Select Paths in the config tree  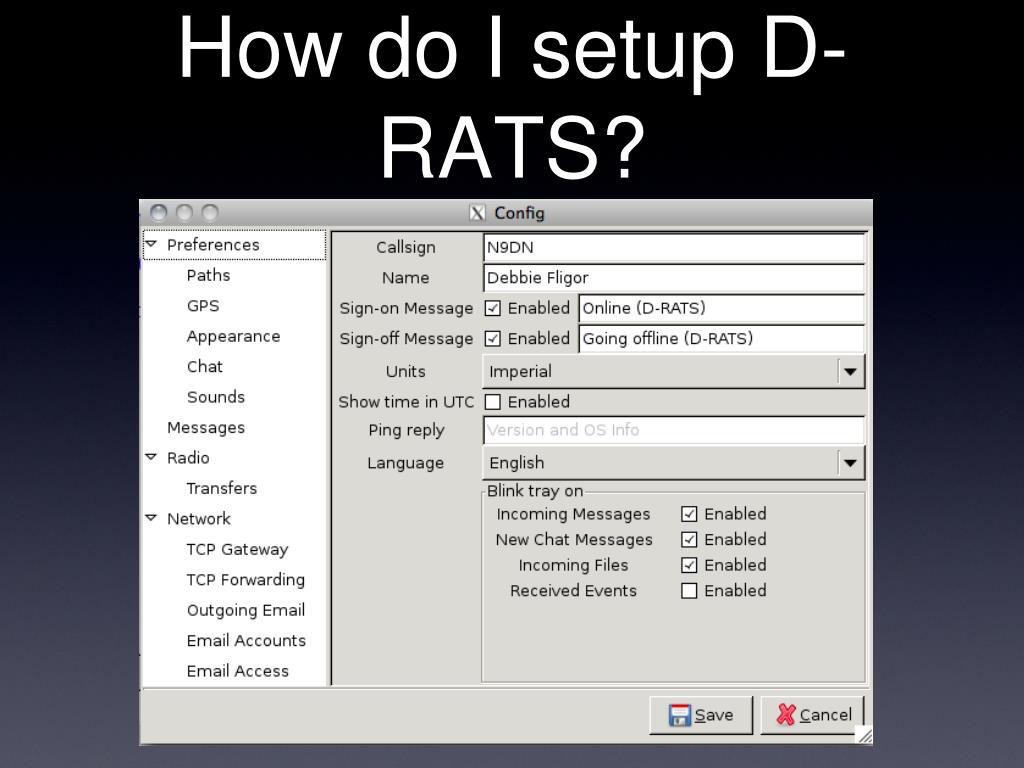(x=208, y=276)
